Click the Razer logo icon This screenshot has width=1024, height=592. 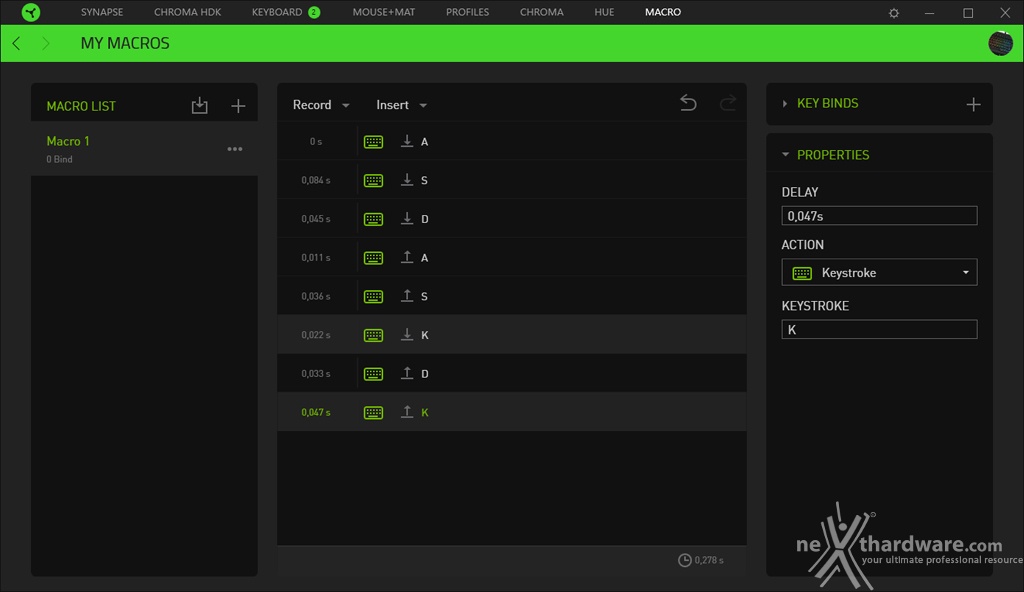(31, 12)
